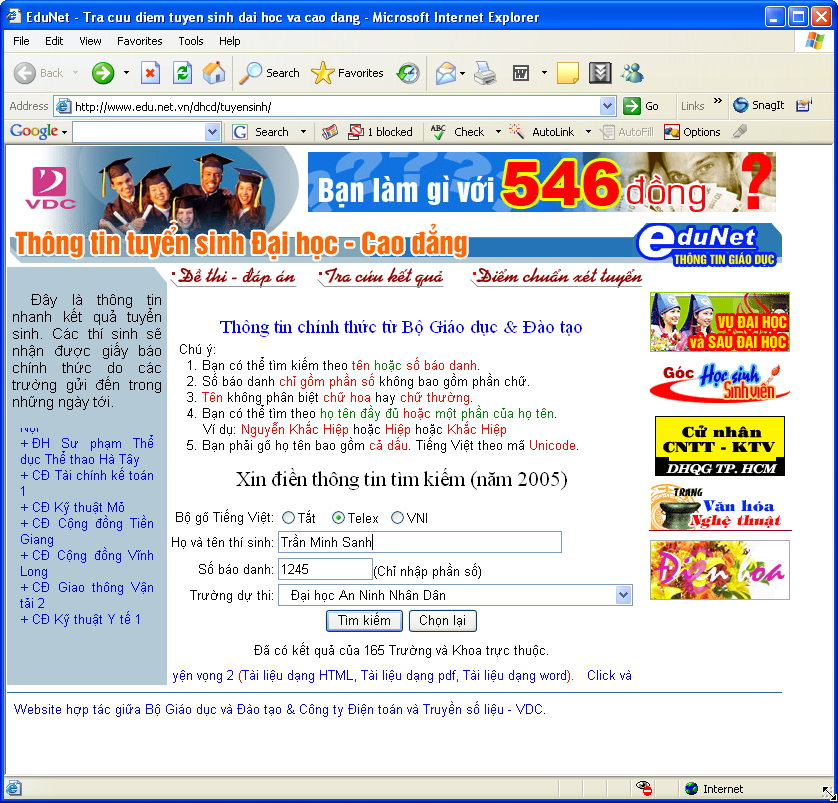Viewport: 838px width, 803px height.
Task: Click the gray download arrow toolbar icon
Action: [x=600, y=73]
